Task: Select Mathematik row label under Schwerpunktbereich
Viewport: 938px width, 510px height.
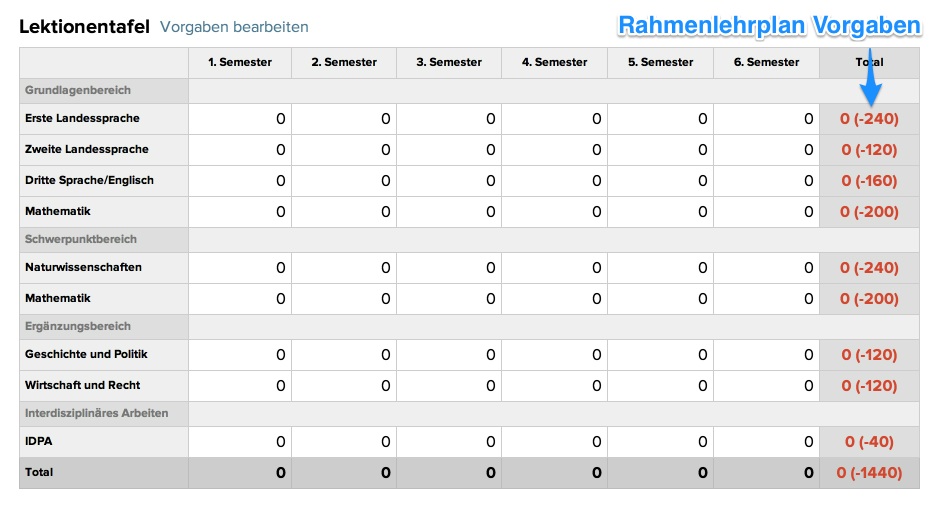Action: (57, 298)
